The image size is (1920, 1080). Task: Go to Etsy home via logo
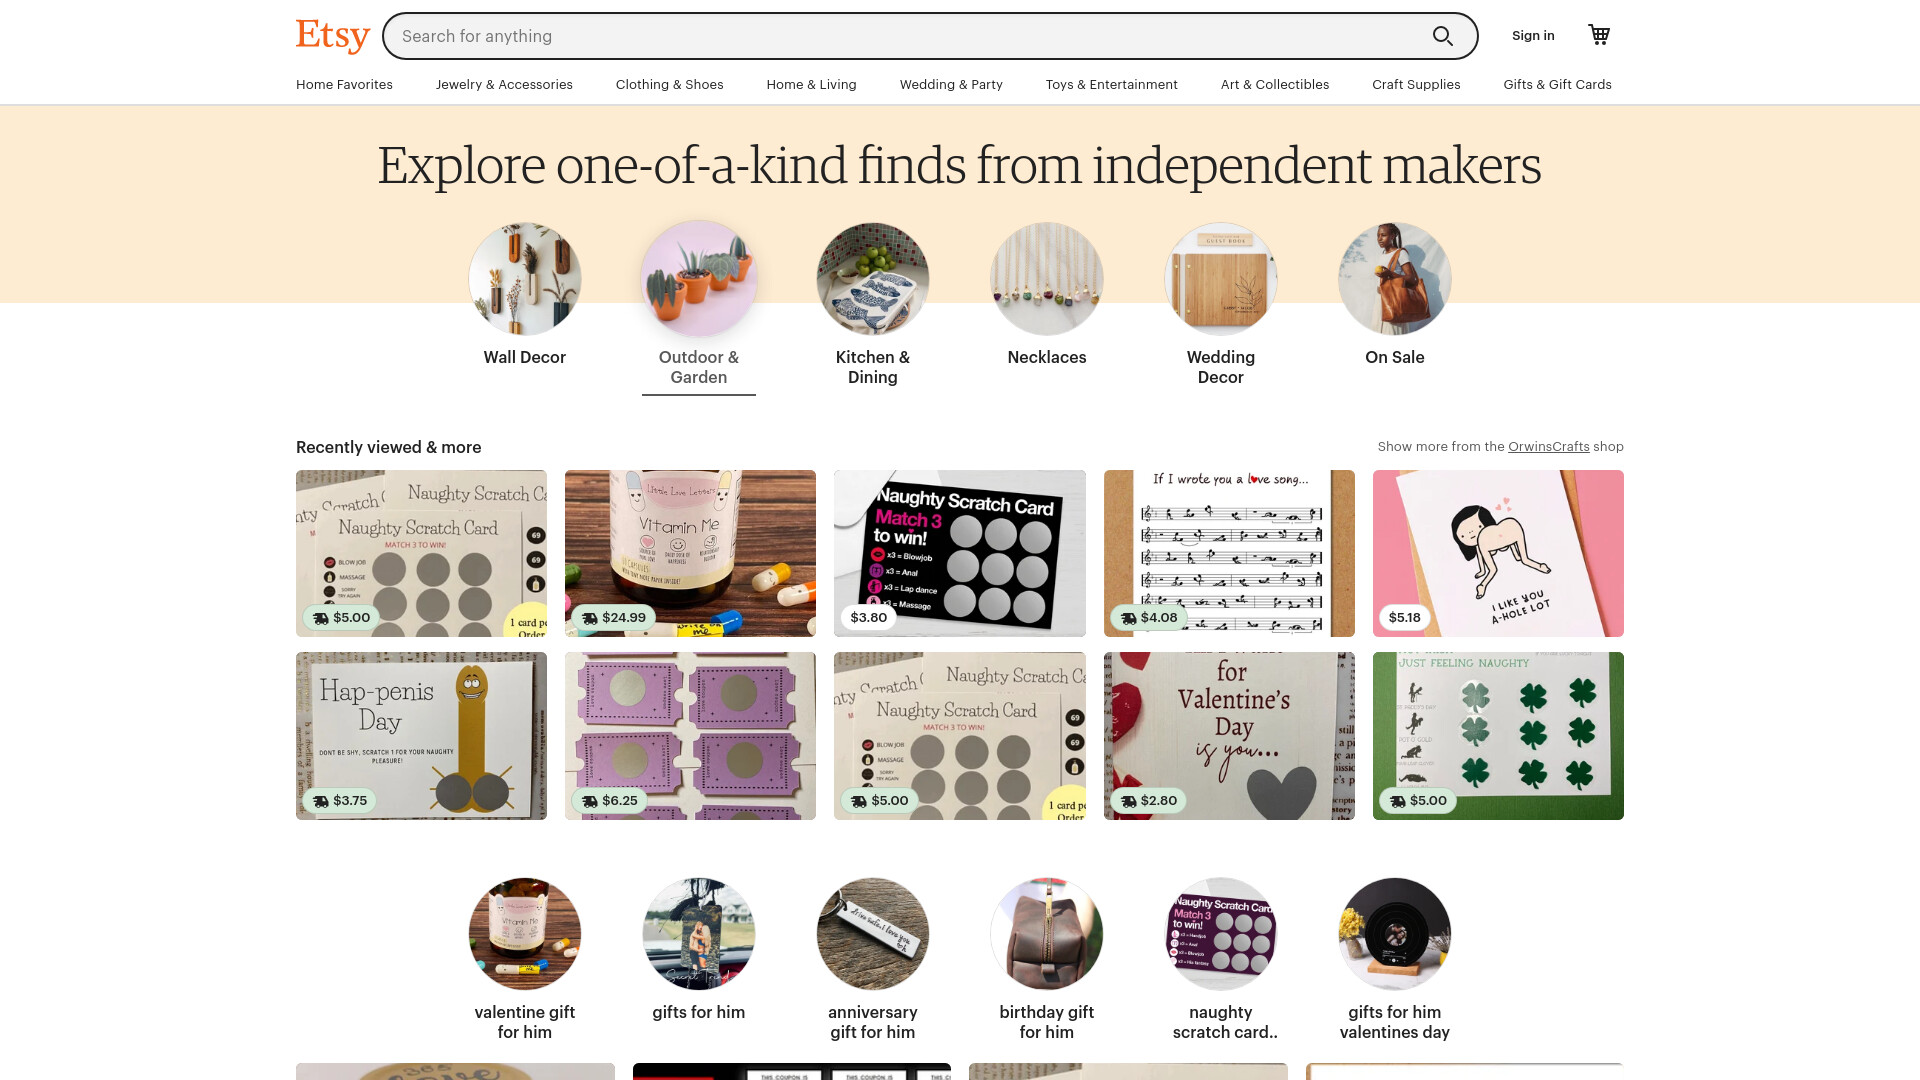coord(333,36)
